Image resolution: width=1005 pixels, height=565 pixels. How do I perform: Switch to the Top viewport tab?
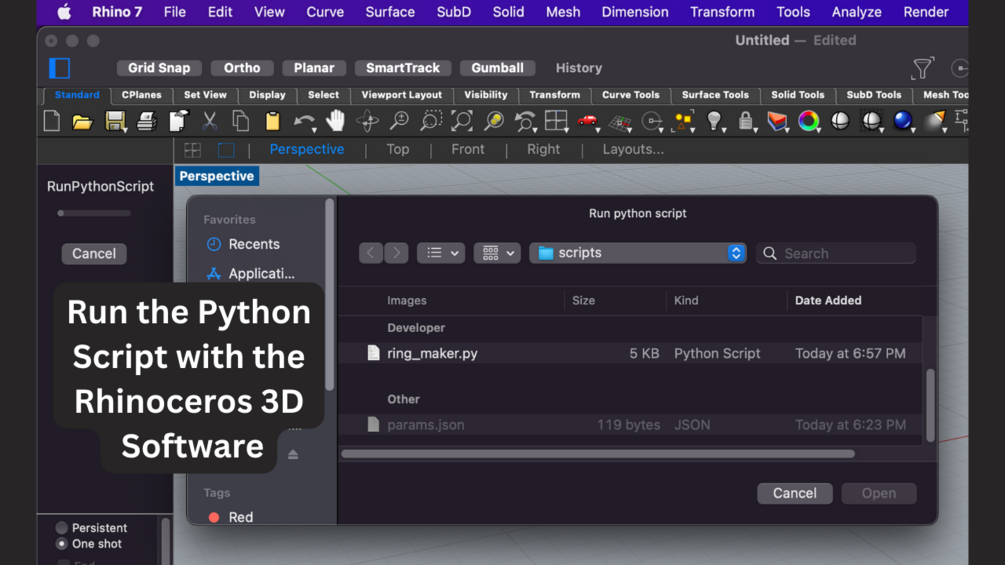397,149
